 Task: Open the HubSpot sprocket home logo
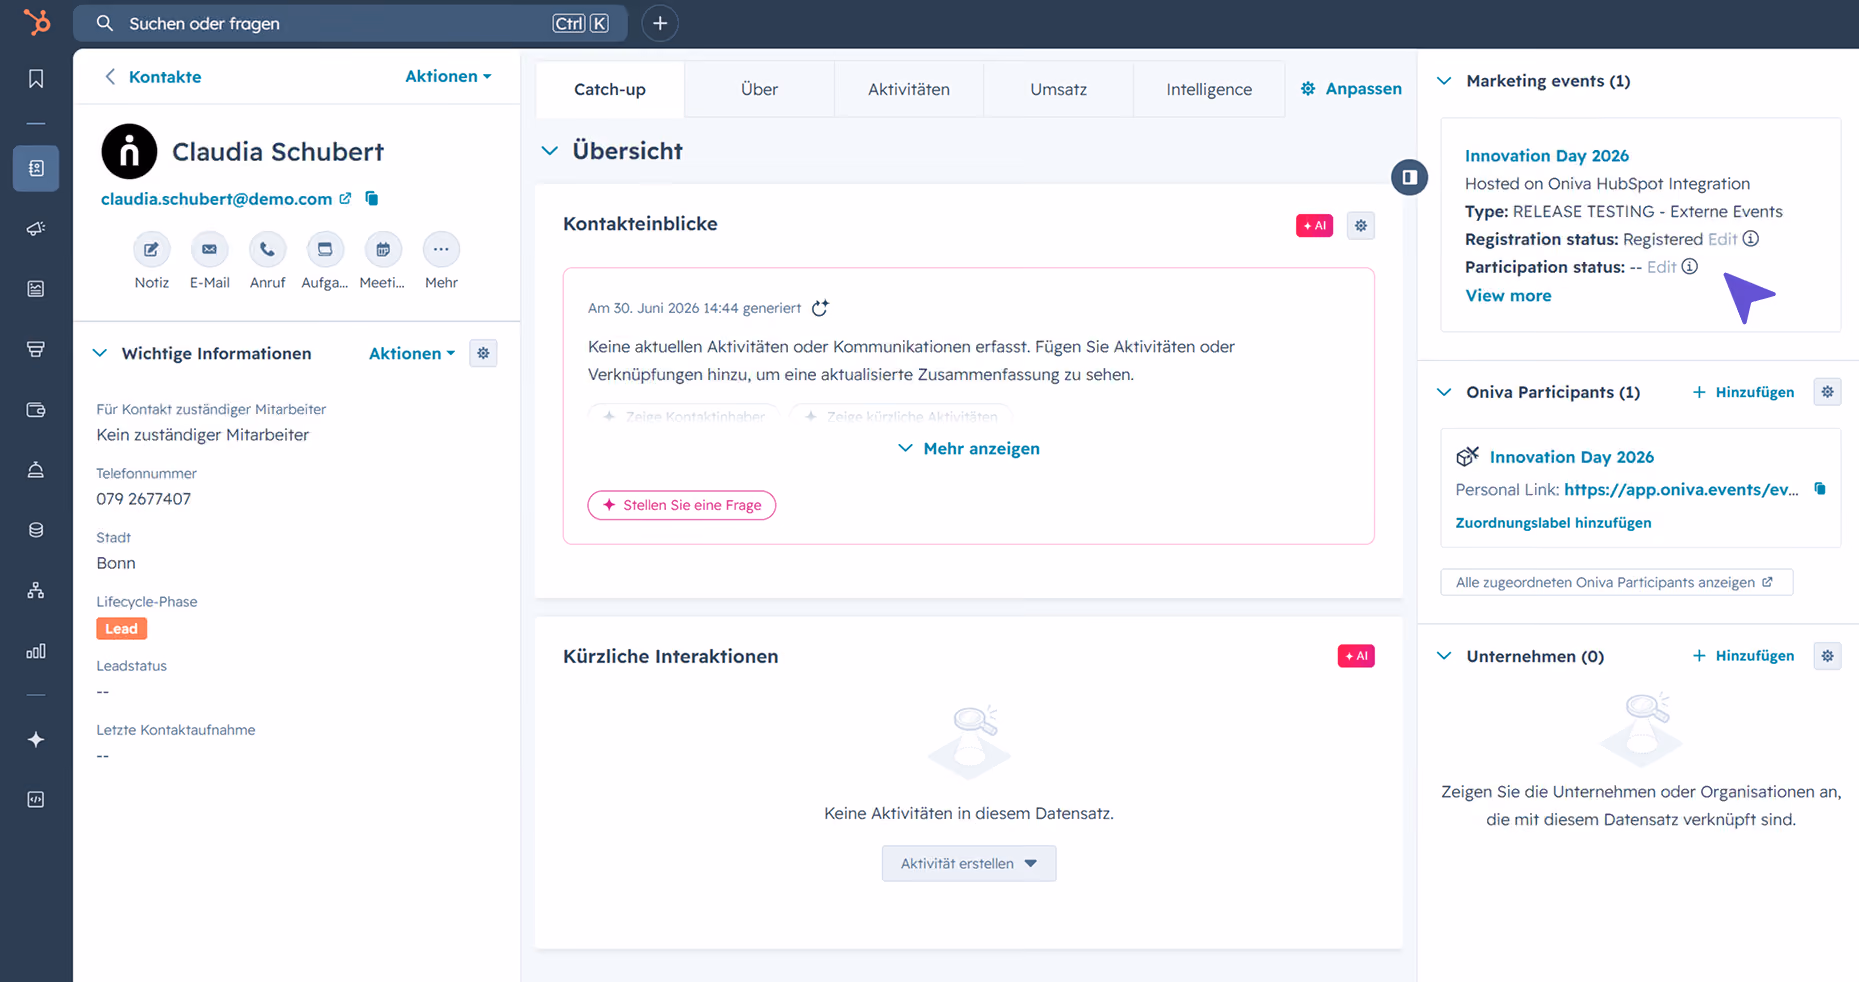(x=36, y=22)
